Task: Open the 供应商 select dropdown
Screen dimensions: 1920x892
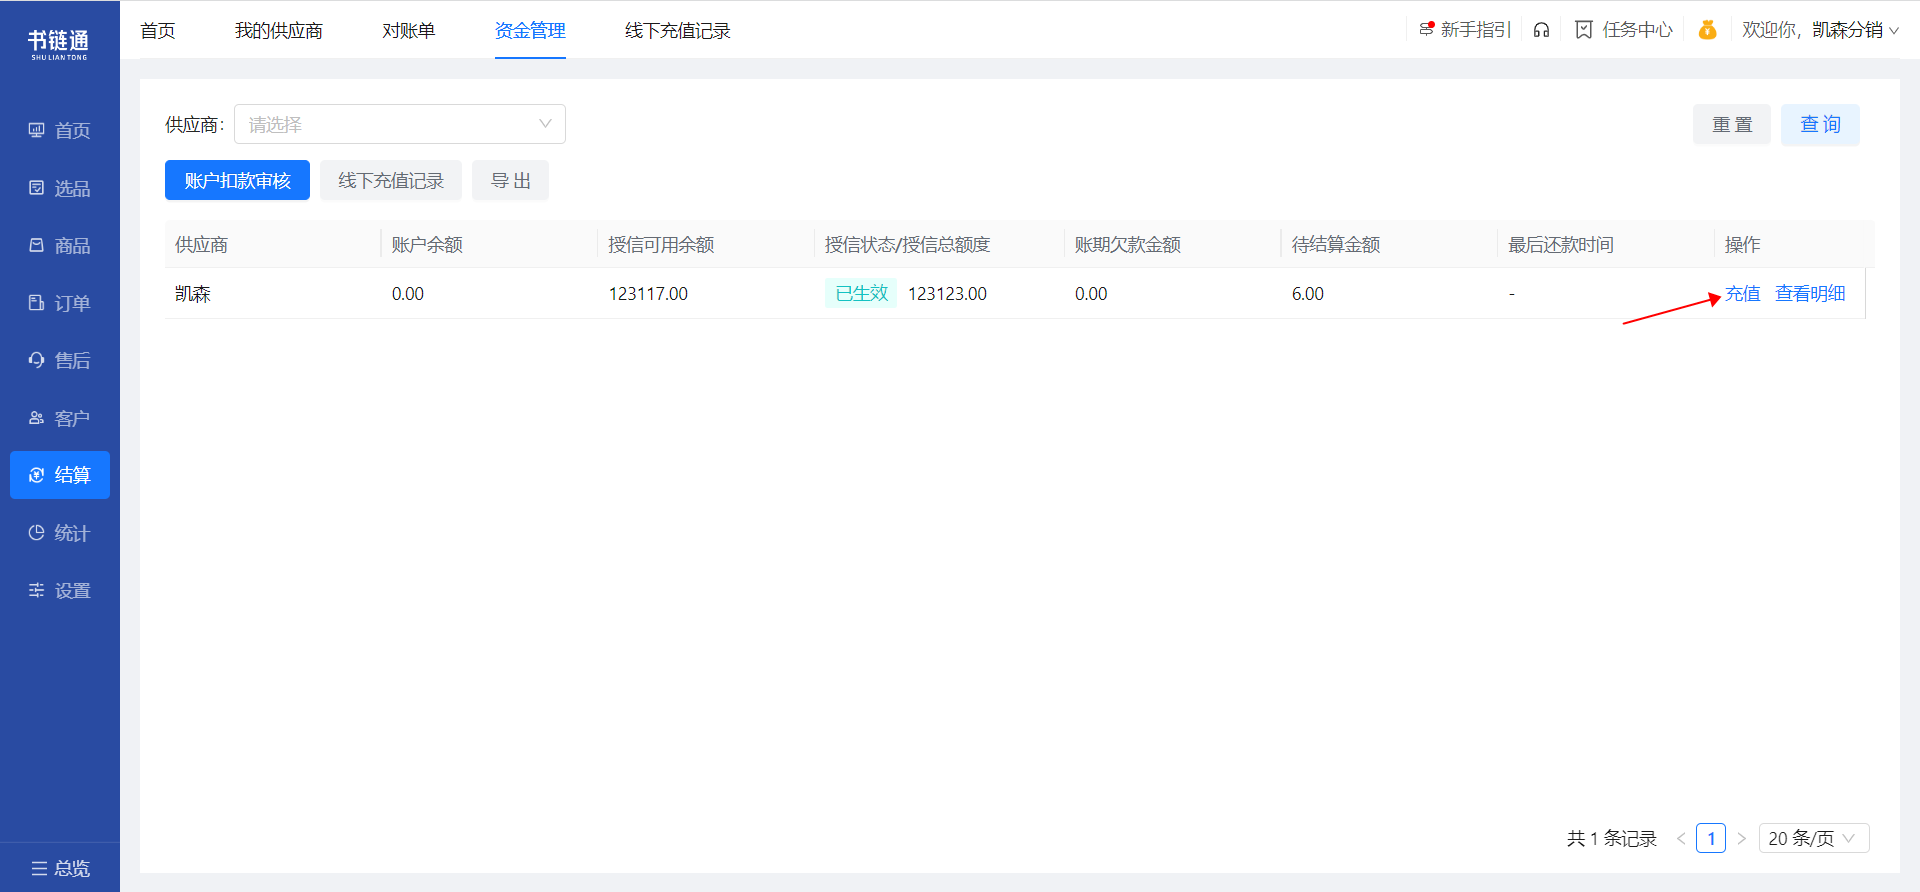Action: [x=400, y=124]
